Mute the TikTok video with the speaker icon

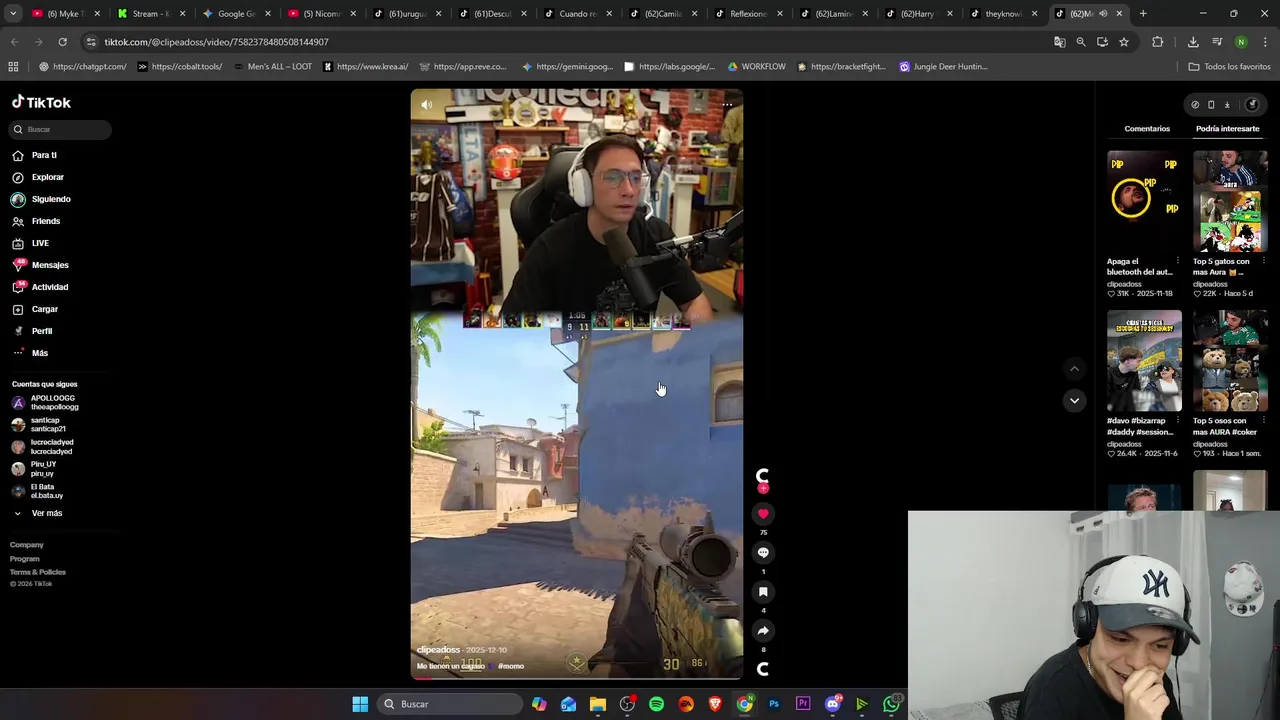coord(427,104)
